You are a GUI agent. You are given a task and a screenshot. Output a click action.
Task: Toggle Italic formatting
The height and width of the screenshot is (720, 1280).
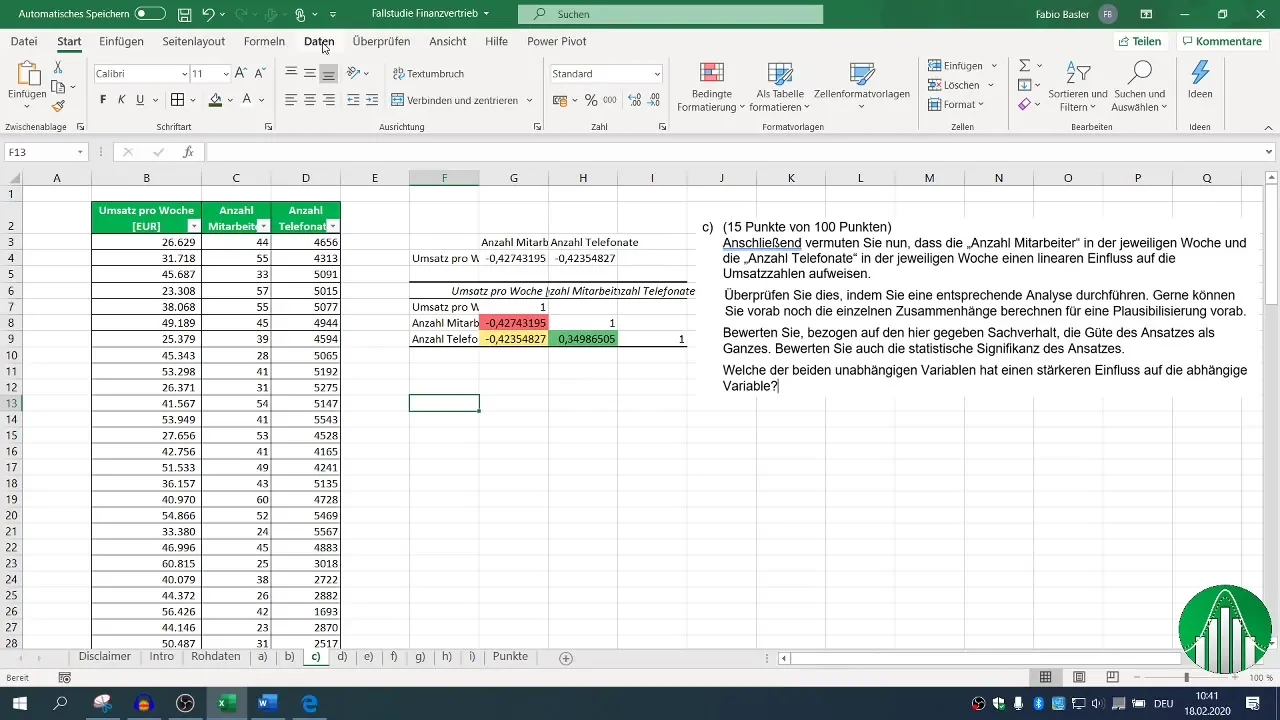122,100
